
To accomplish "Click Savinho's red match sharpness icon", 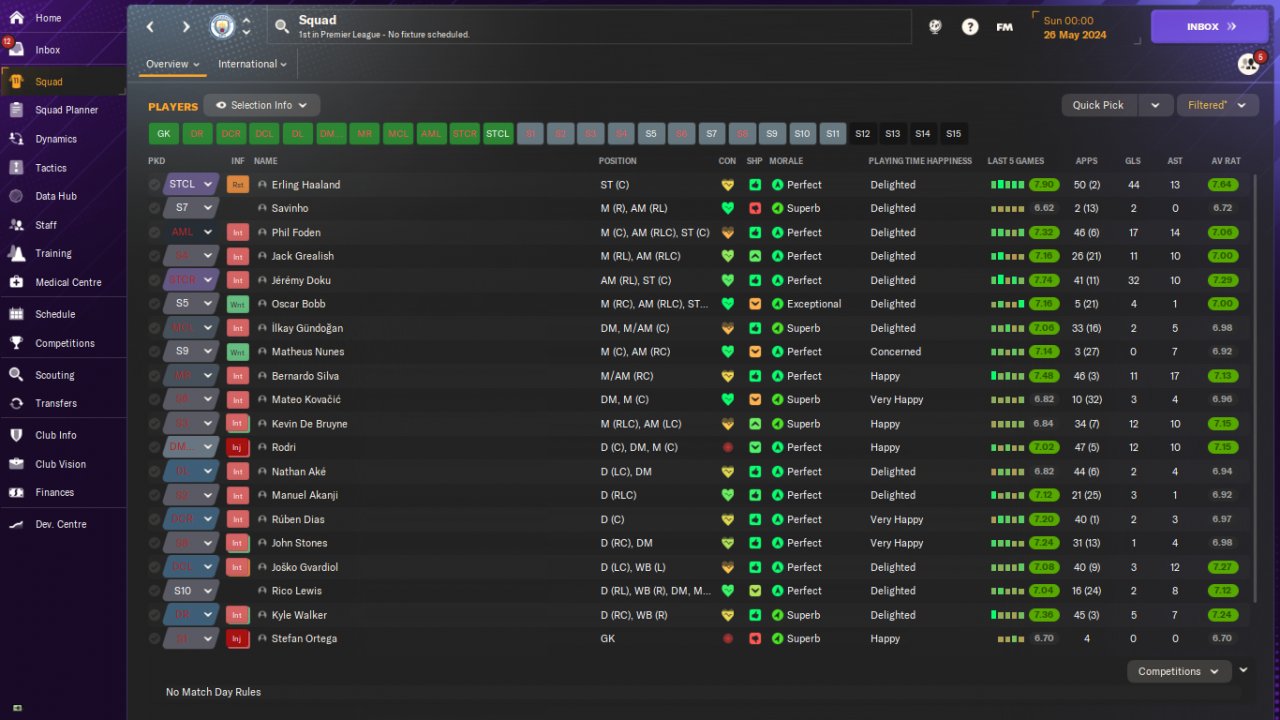I will click(755, 209).
